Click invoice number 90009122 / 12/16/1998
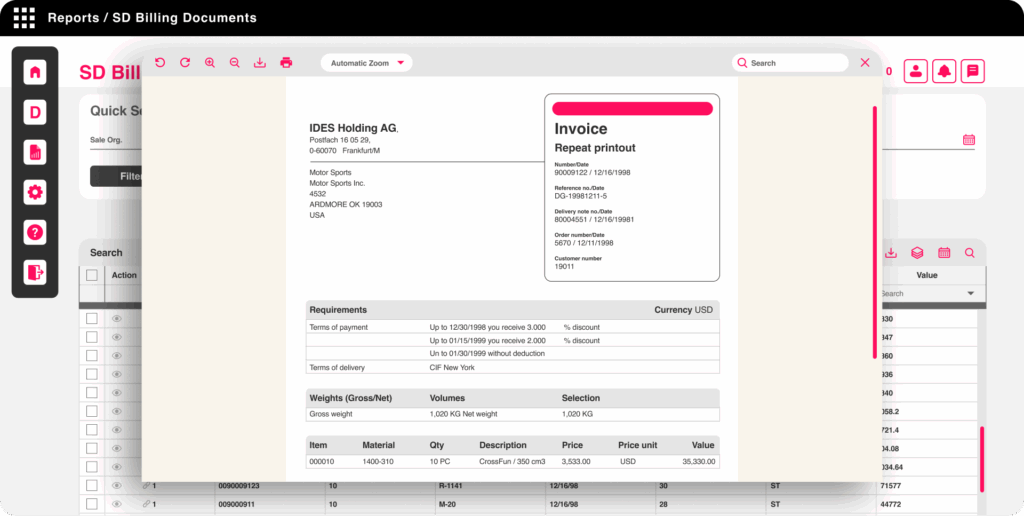1024x516 pixels. [x=592, y=172]
